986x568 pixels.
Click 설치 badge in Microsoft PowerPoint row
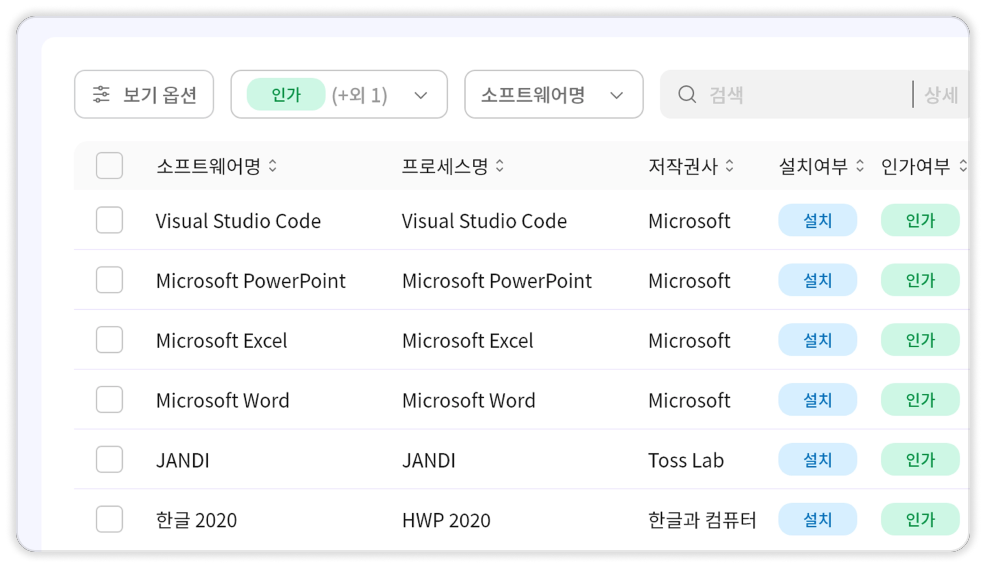coord(817,280)
